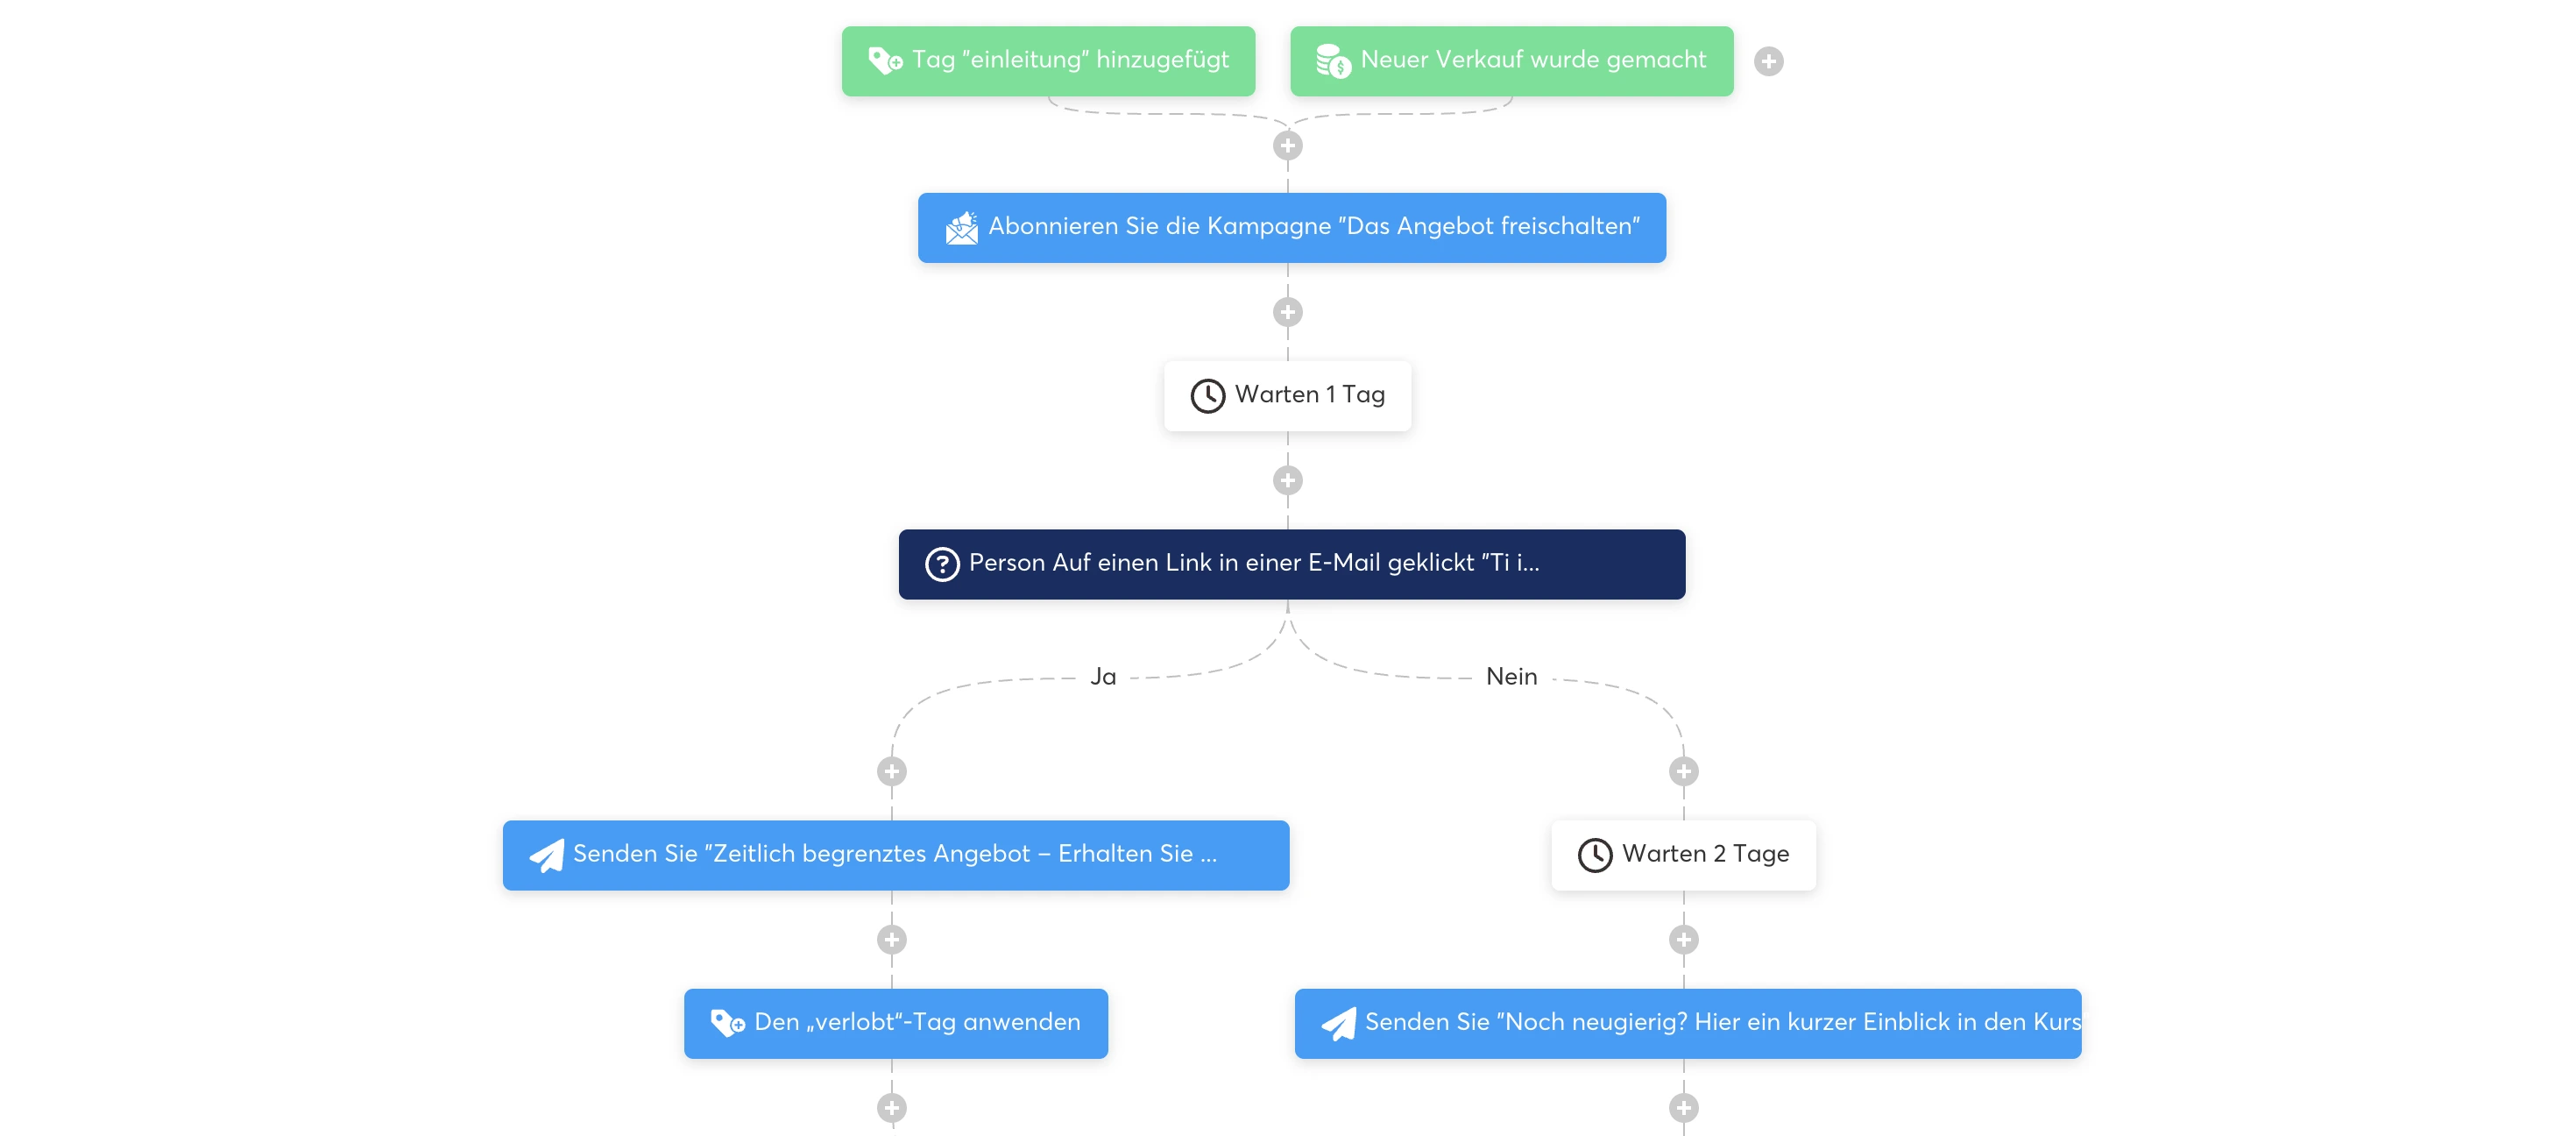Open the "Das Angebot freischalten" campaign step
Image resolution: width=2576 pixels, height=1136 pixels.
click(1312, 228)
